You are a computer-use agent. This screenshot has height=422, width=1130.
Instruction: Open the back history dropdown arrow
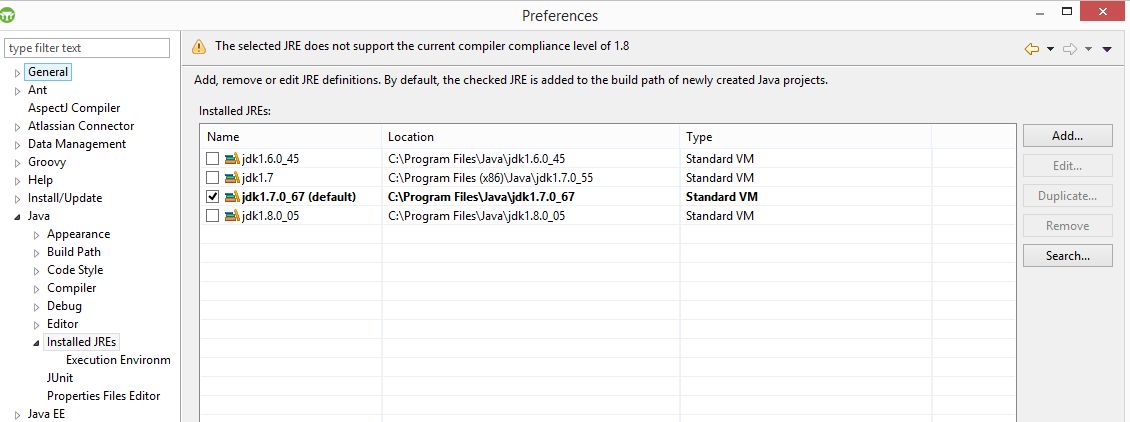coord(1050,49)
